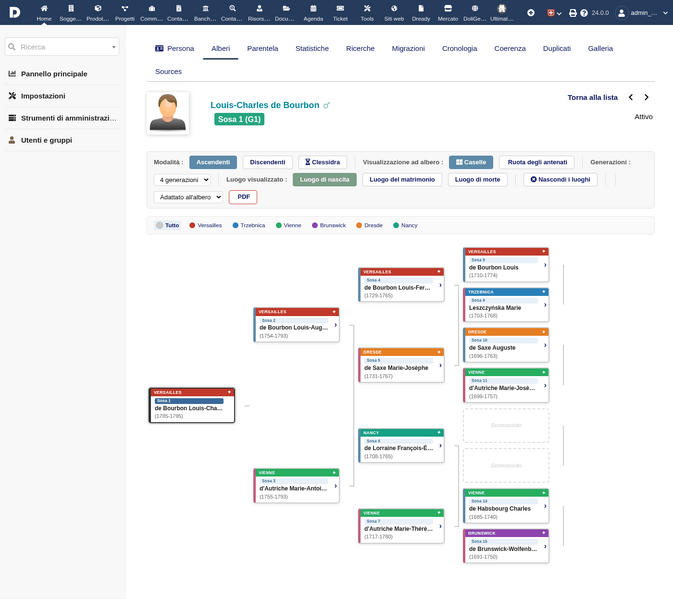Switch to the Migrazioni tab
This screenshot has height=599, width=673.
(x=408, y=48)
